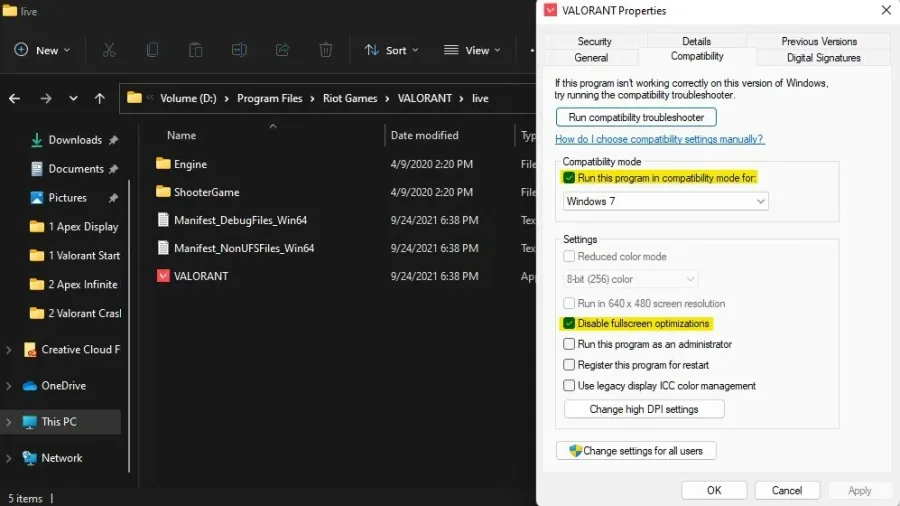Expand the Network tree node

tap(9, 458)
